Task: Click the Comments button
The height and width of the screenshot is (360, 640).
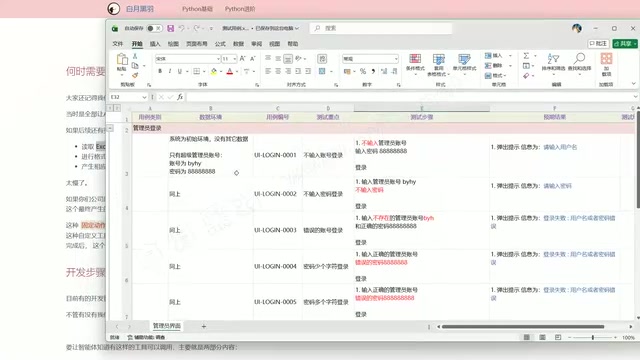Action: click(598, 43)
